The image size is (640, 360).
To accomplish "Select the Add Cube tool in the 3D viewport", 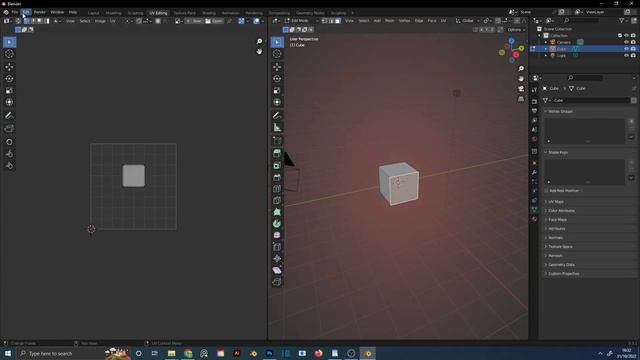I will pos(277,140).
